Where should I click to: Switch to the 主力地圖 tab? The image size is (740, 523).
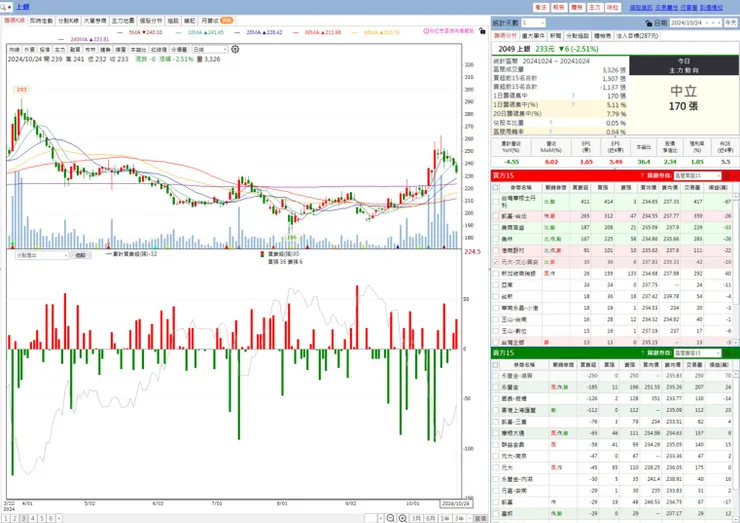tap(123, 21)
